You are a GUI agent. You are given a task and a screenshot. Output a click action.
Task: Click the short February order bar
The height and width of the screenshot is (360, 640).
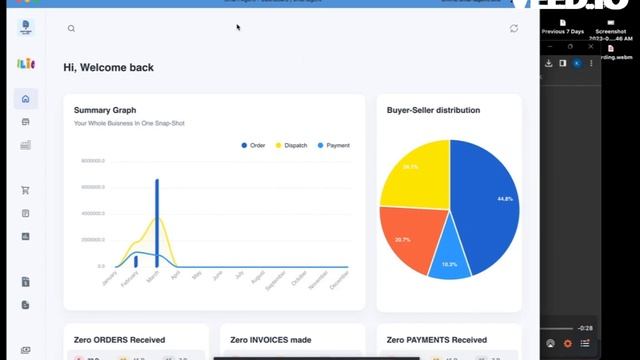point(136,262)
